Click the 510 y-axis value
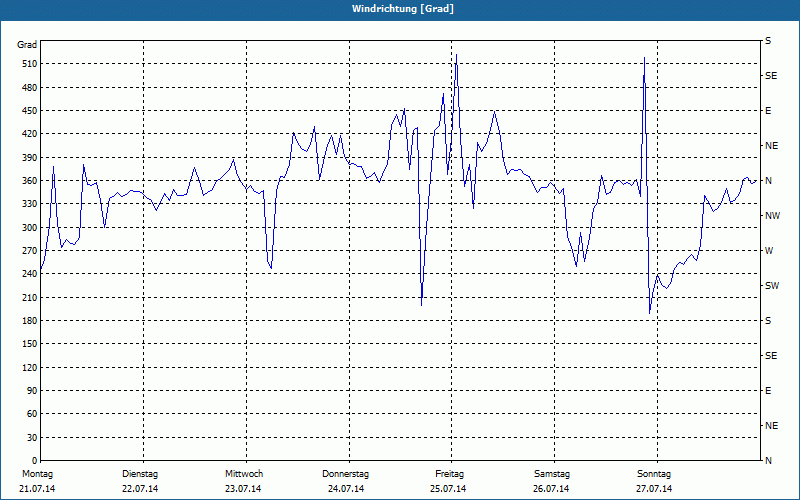The width and height of the screenshot is (800, 500). (x=30, y=64)
